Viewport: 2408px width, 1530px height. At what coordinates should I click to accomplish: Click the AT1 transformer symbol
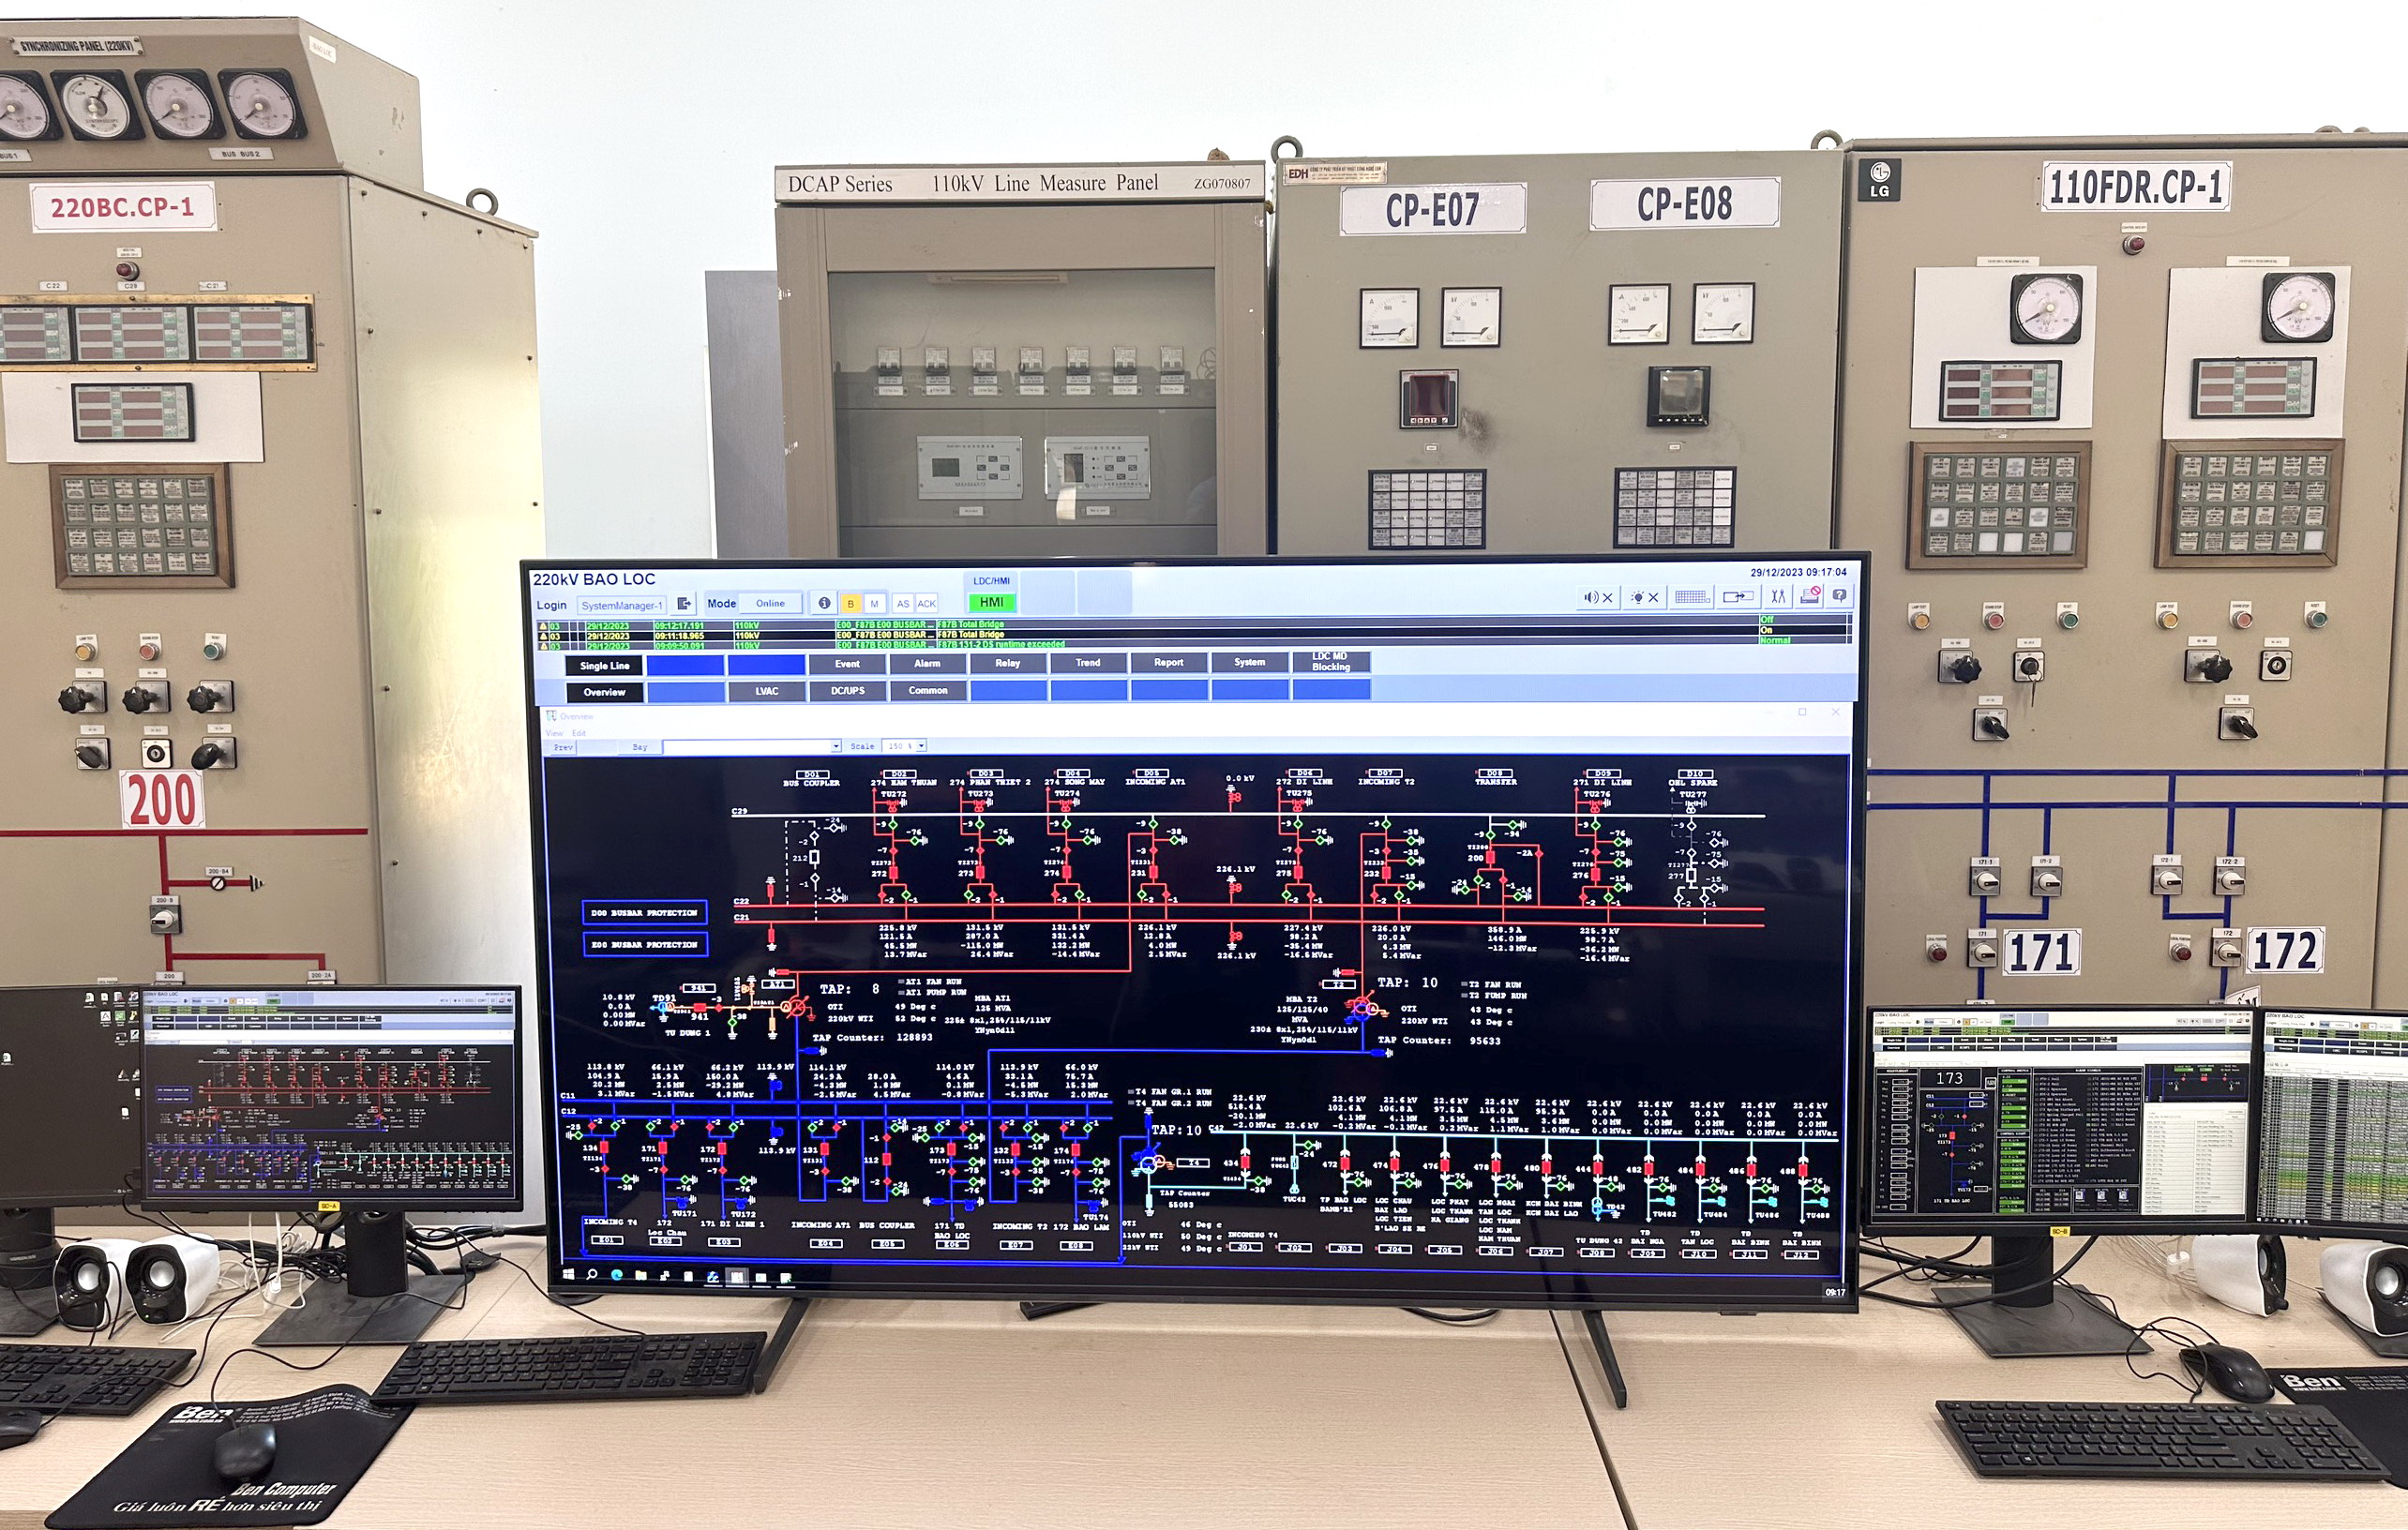793,1007
